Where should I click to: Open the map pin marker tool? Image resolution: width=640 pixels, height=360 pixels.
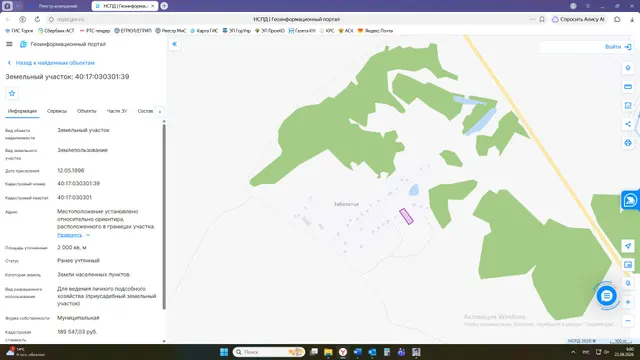tap(628, 68)
